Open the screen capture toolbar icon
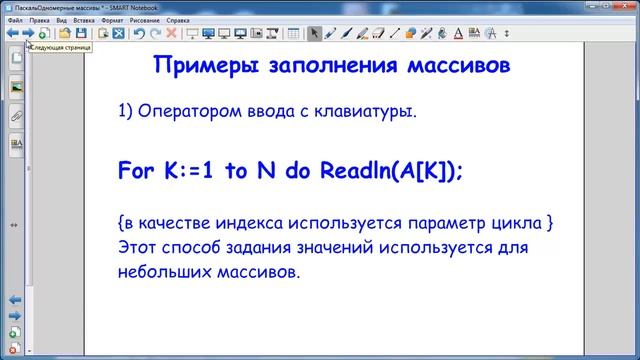Screen dimensions: 640x360 [256, 33]
